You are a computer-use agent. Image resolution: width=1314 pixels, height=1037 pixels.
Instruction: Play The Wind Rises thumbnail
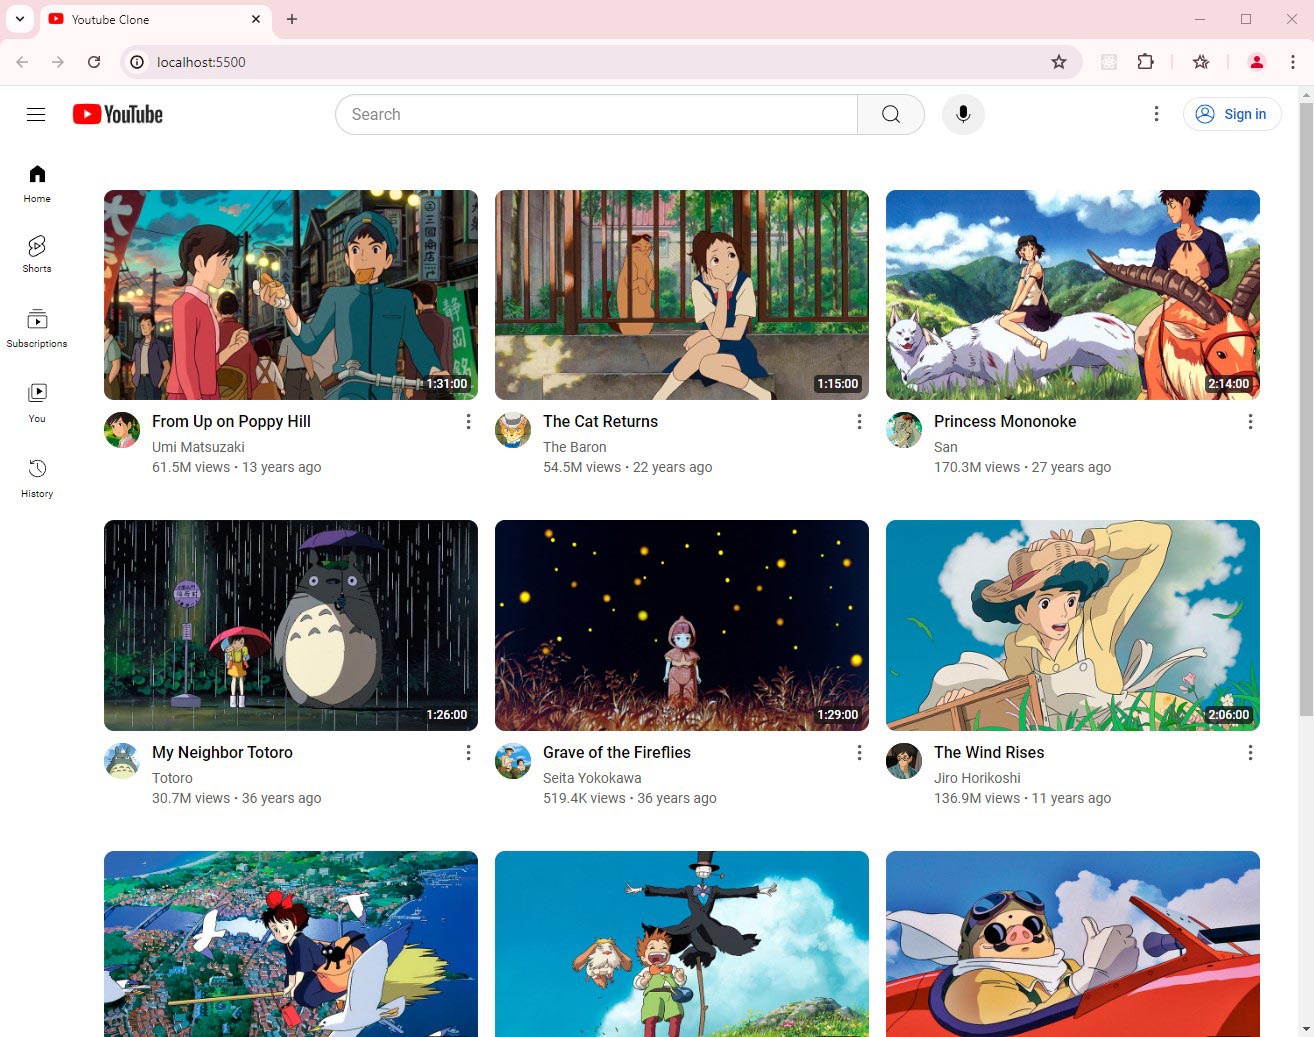click(x=1073, y=626)
